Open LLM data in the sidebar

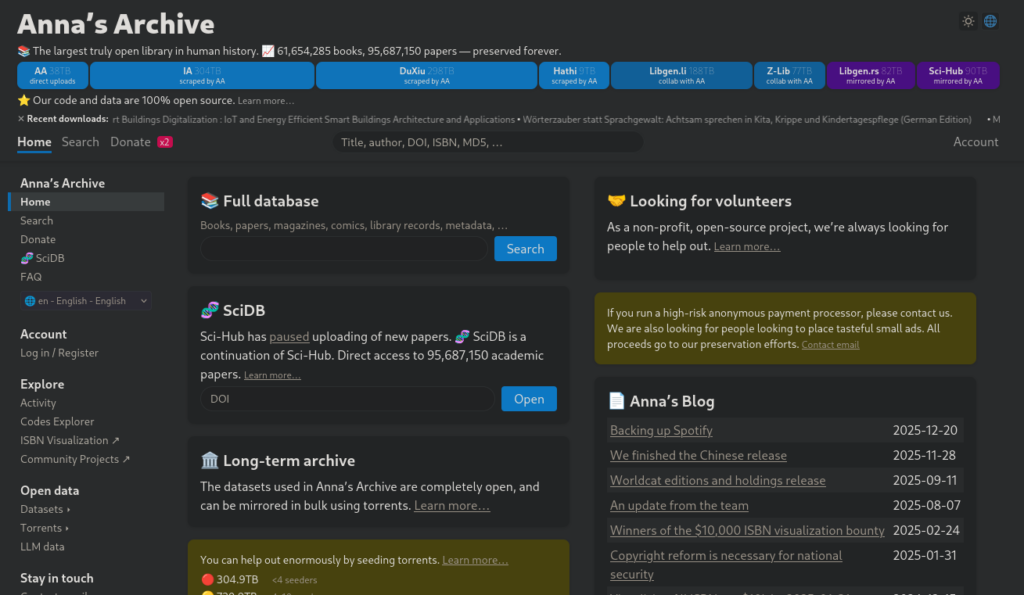coord(42,547)
